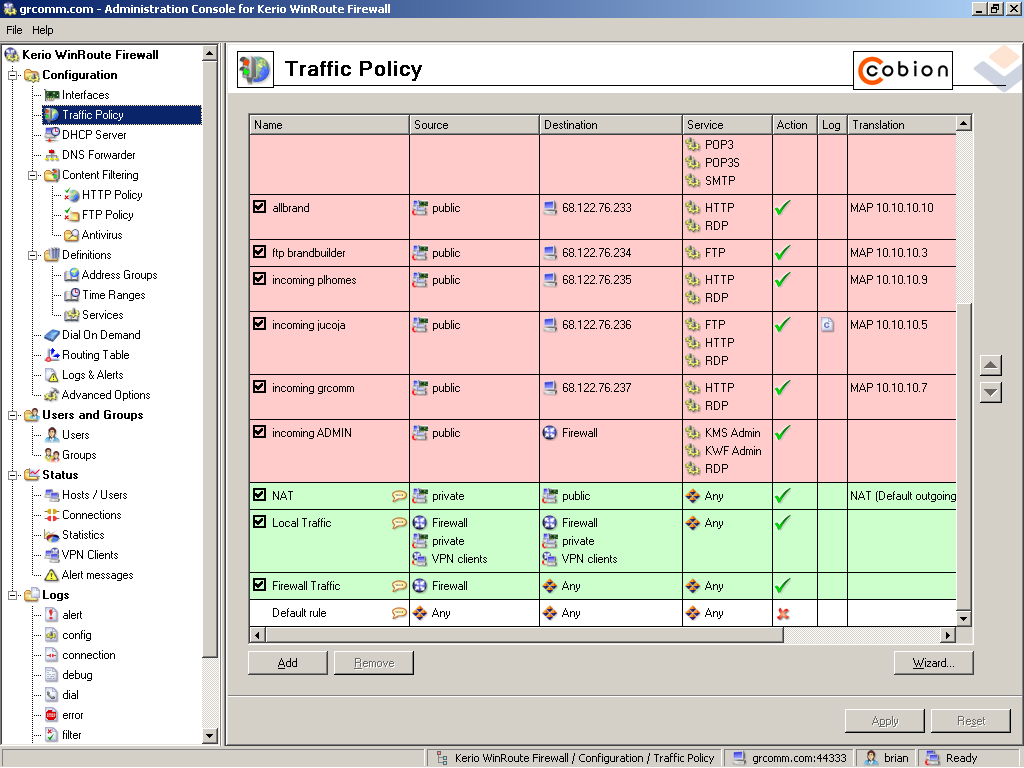Screen dimensions: 1024x768
Task: Open the alert log icon
Action: (x=52, y=615)
